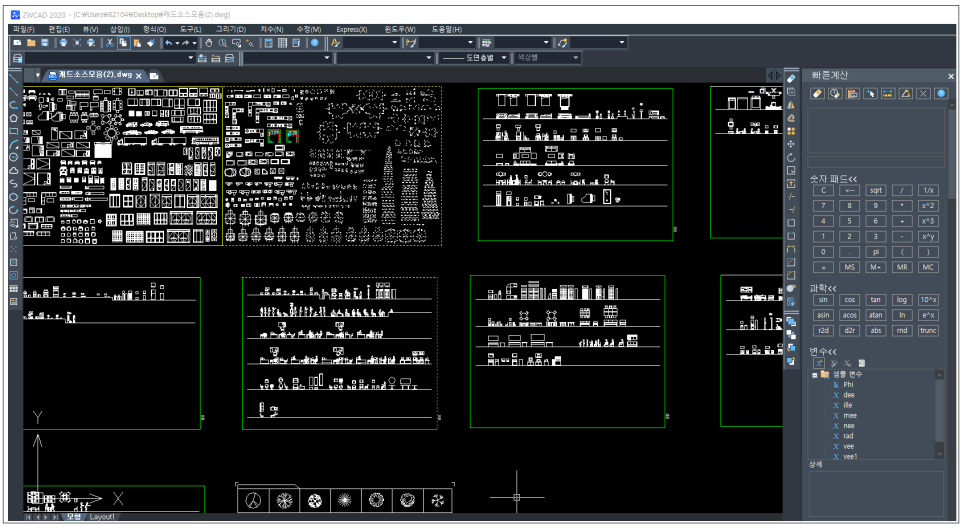Click the new drawing tab button

coord(154,76)
